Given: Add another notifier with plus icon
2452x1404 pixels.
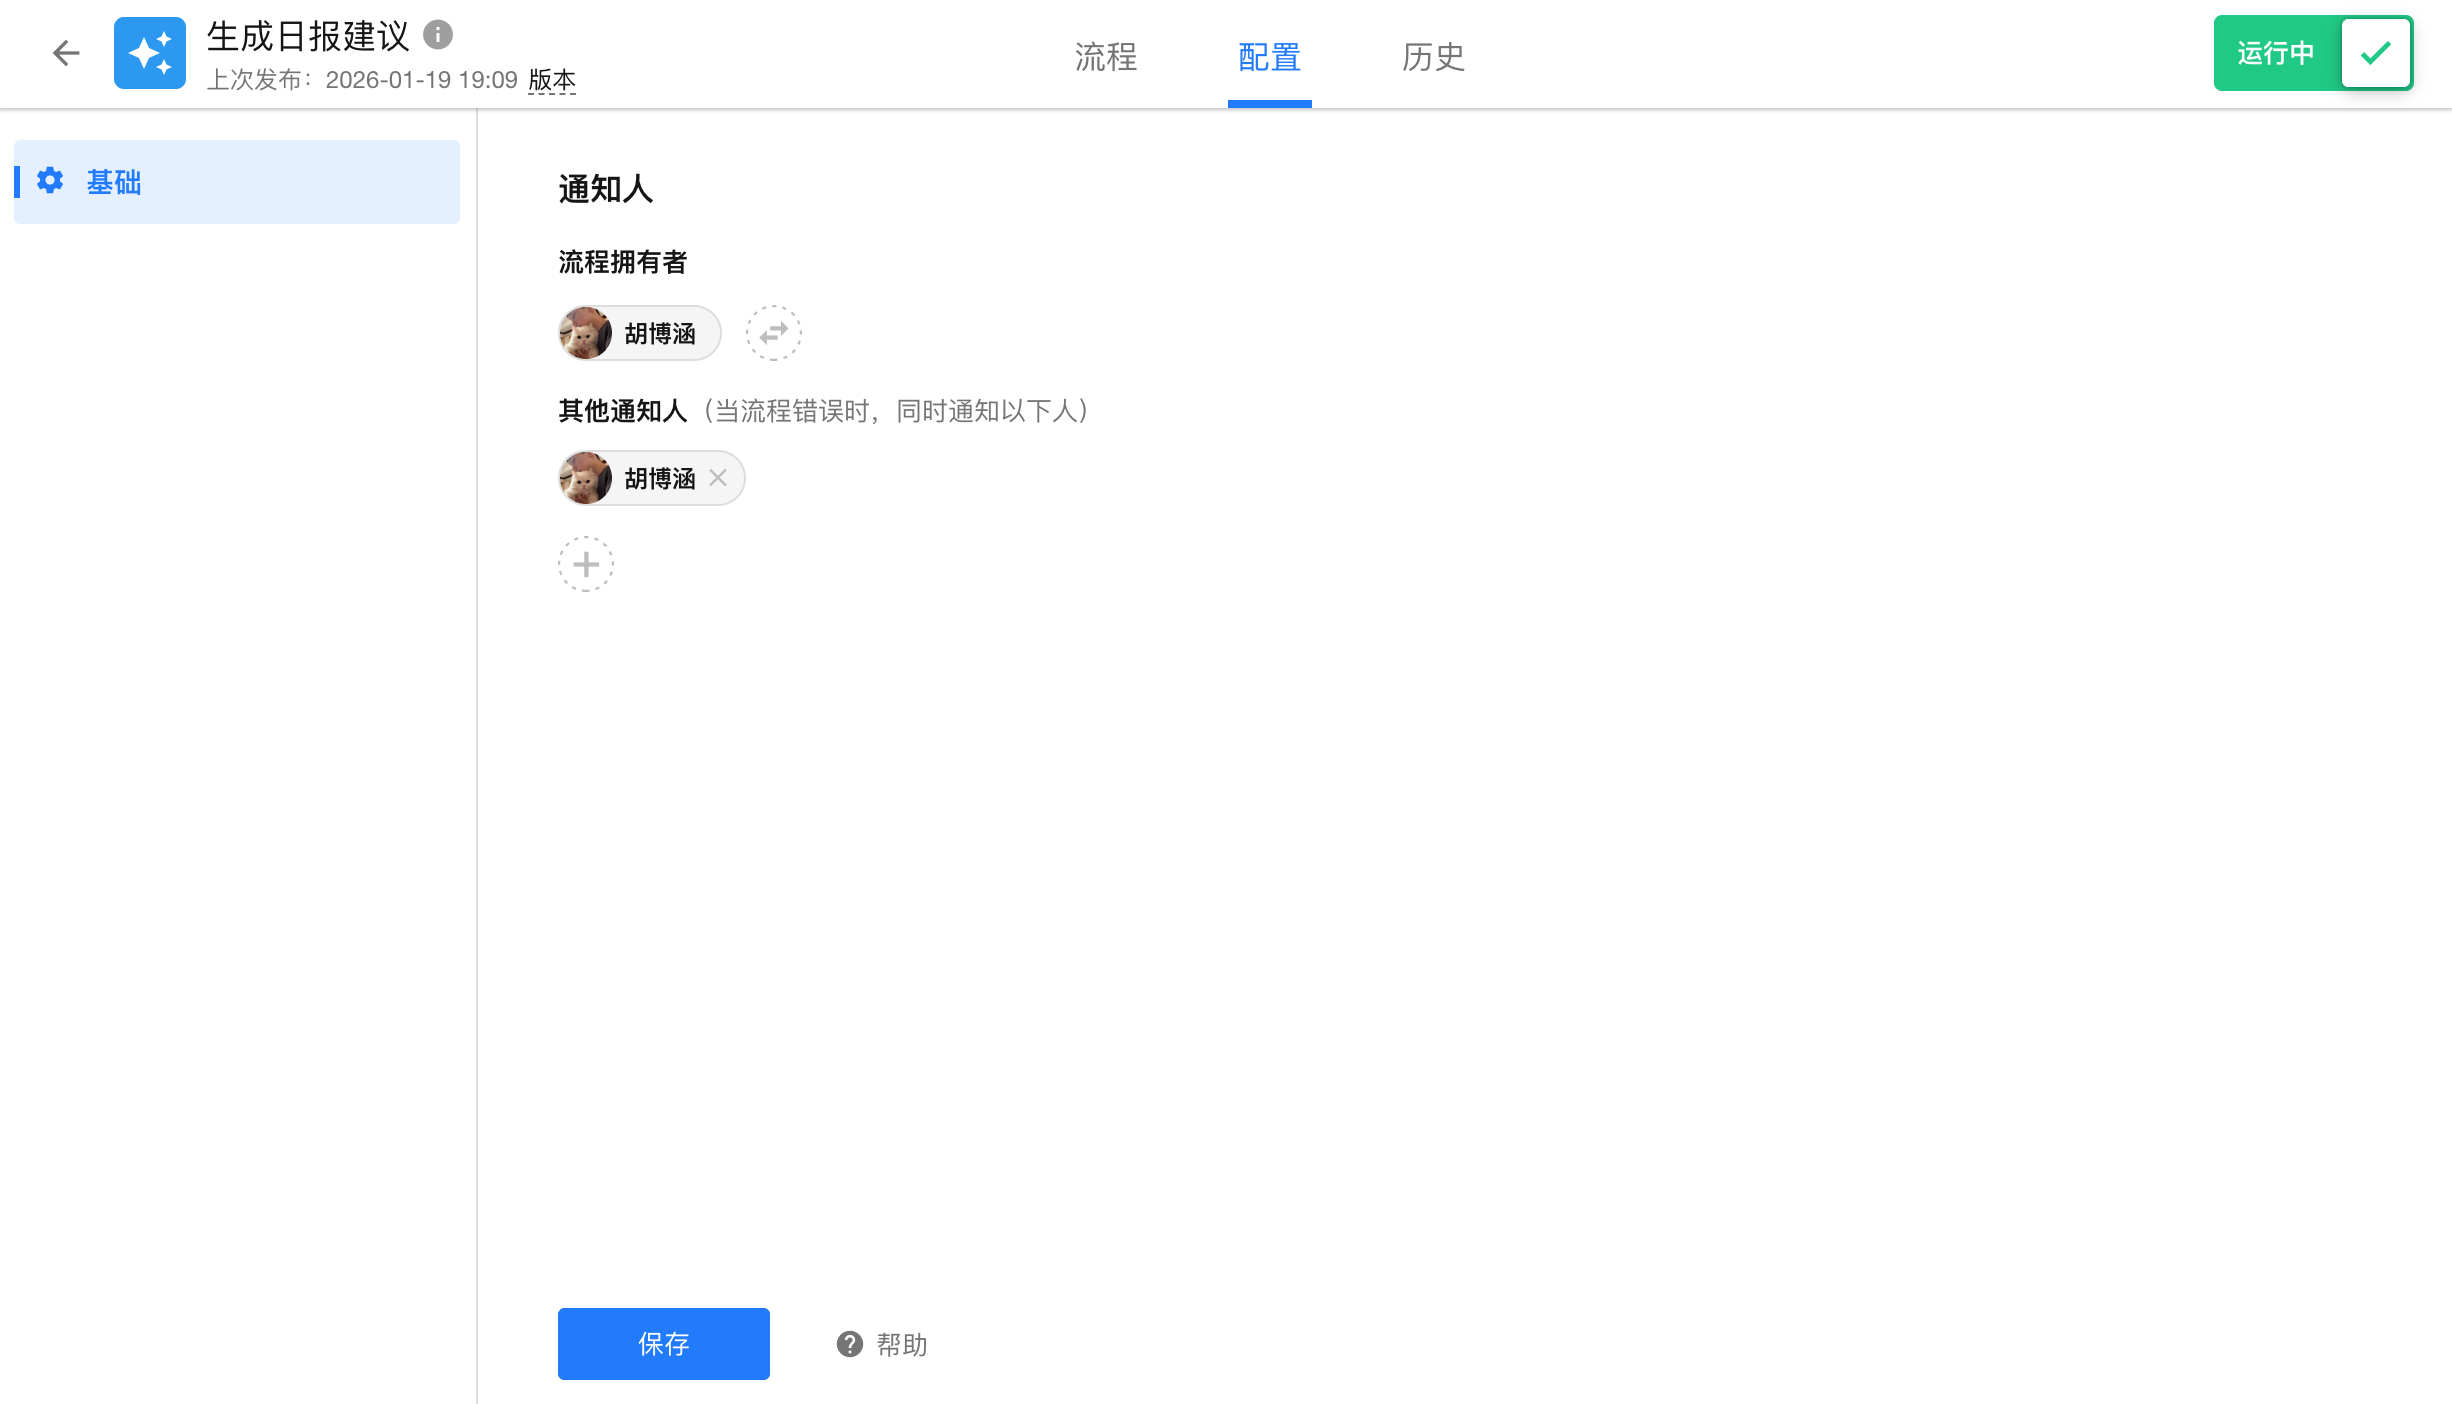Looking at the screenshot, I should tap(586, 564).
